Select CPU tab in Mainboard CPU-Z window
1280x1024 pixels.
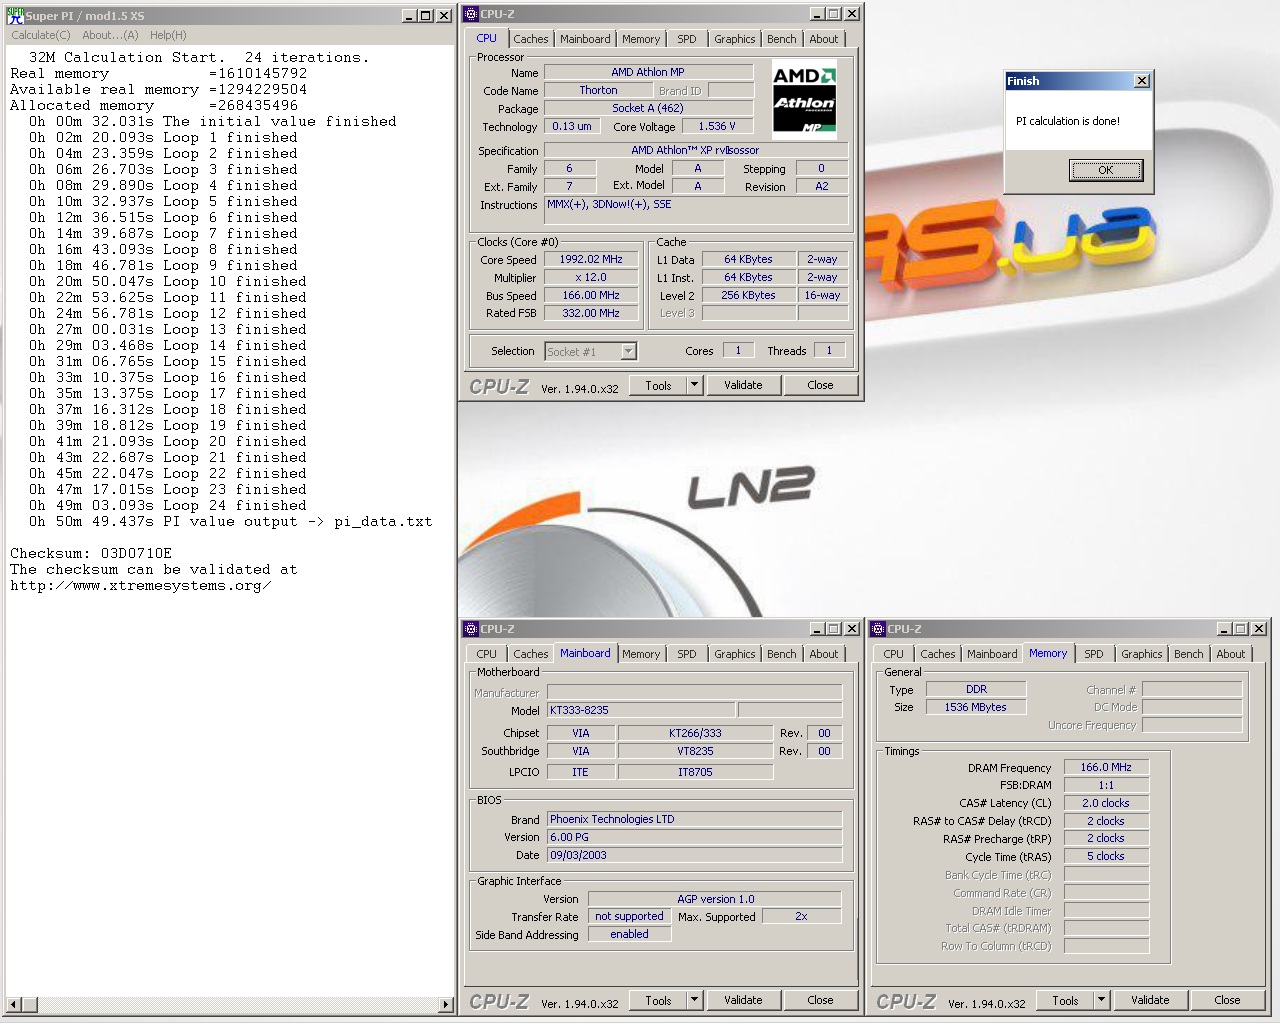point(486,654)
